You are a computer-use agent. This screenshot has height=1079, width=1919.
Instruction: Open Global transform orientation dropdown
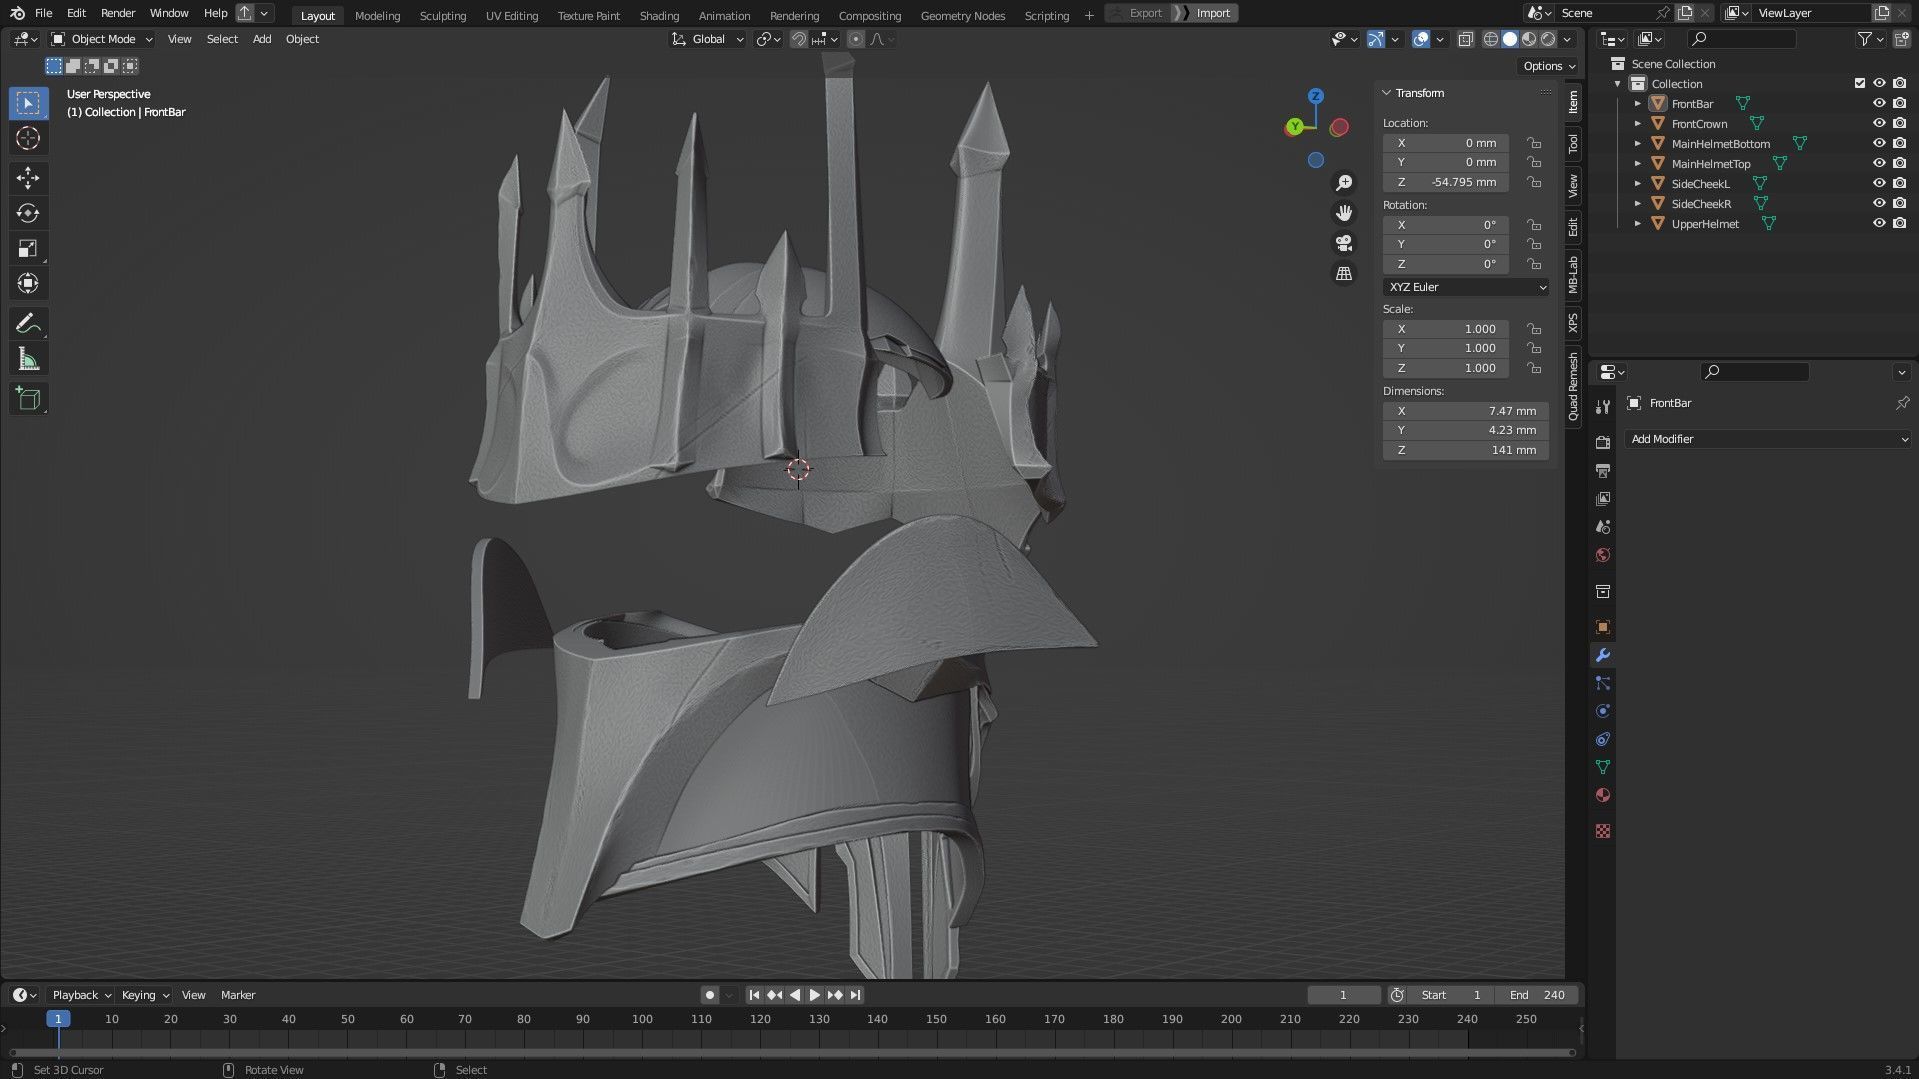(x=708, y=39)
